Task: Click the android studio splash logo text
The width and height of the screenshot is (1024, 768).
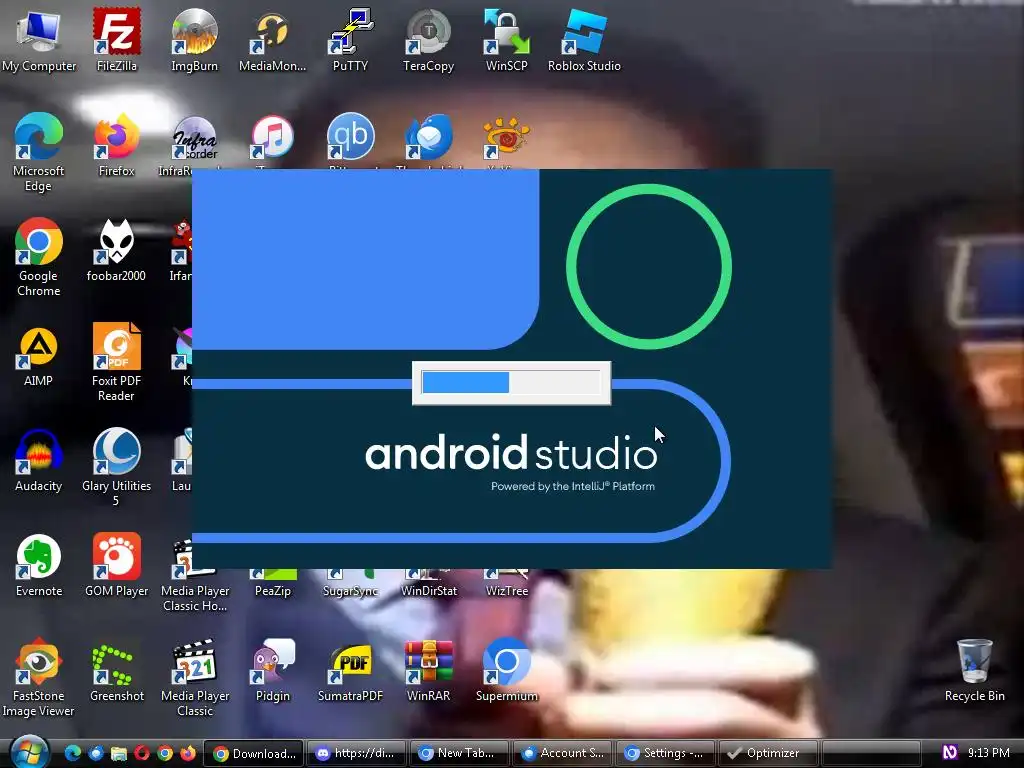Action: [511, 452]
